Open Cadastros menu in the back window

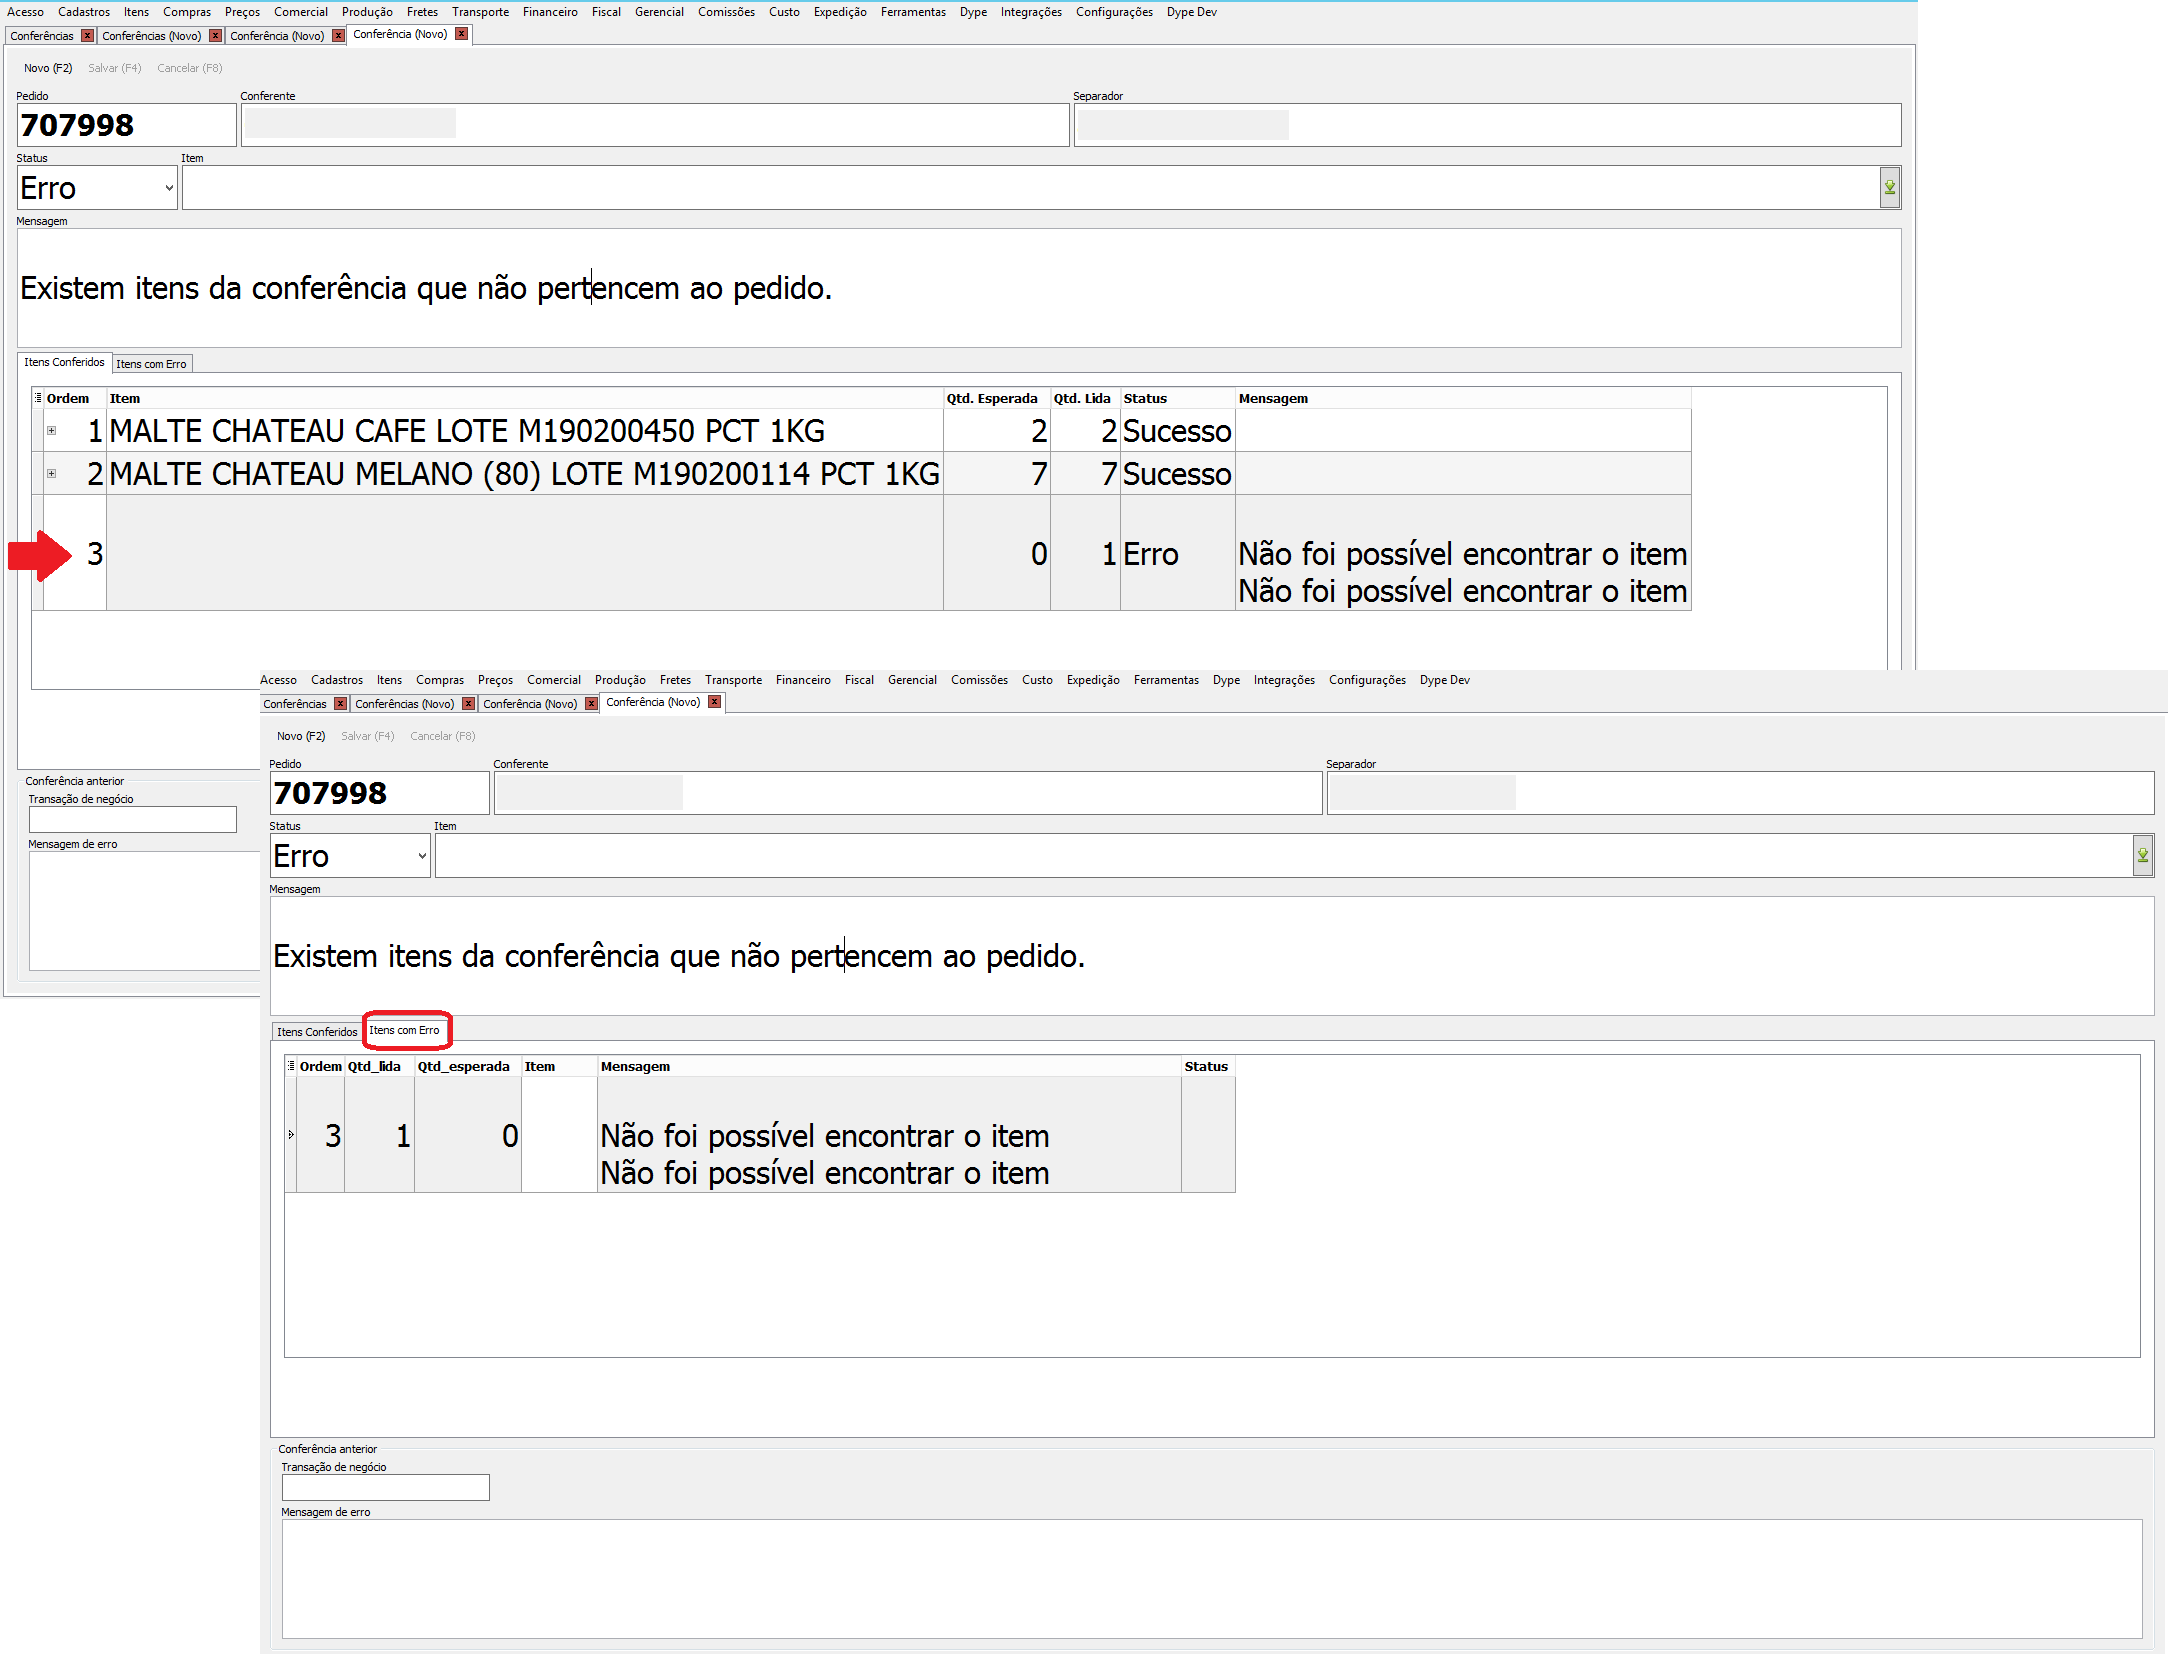tap(84, 12)
